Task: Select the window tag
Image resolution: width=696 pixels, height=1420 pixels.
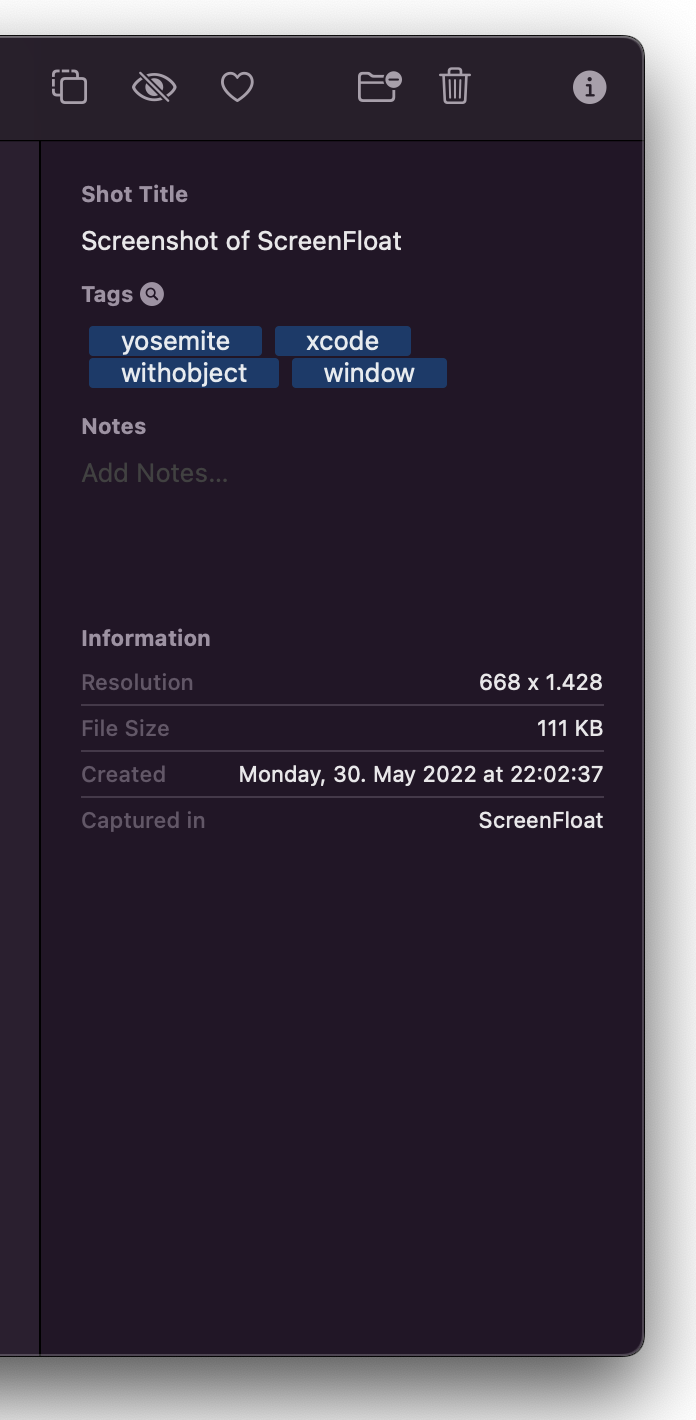Action: 369,373
